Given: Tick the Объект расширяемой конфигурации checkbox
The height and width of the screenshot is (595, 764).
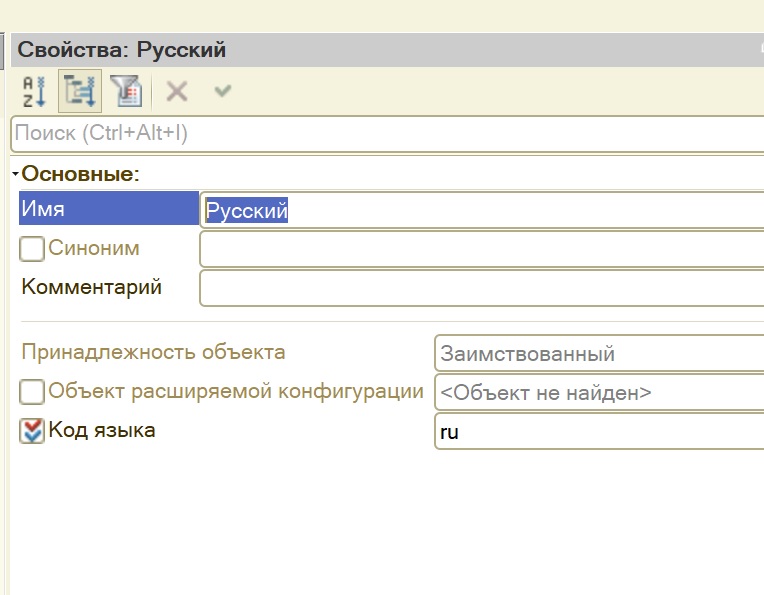Looking at the screenshot, I should (x=32, y=392).
